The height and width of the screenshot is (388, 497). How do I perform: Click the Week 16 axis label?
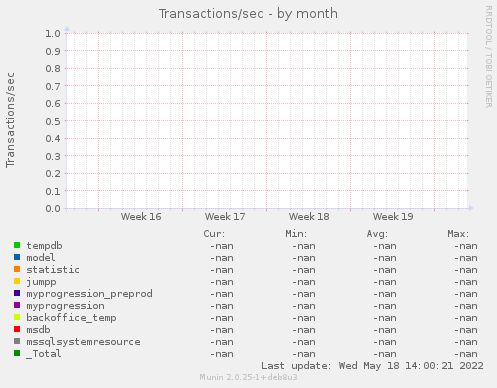141,217
